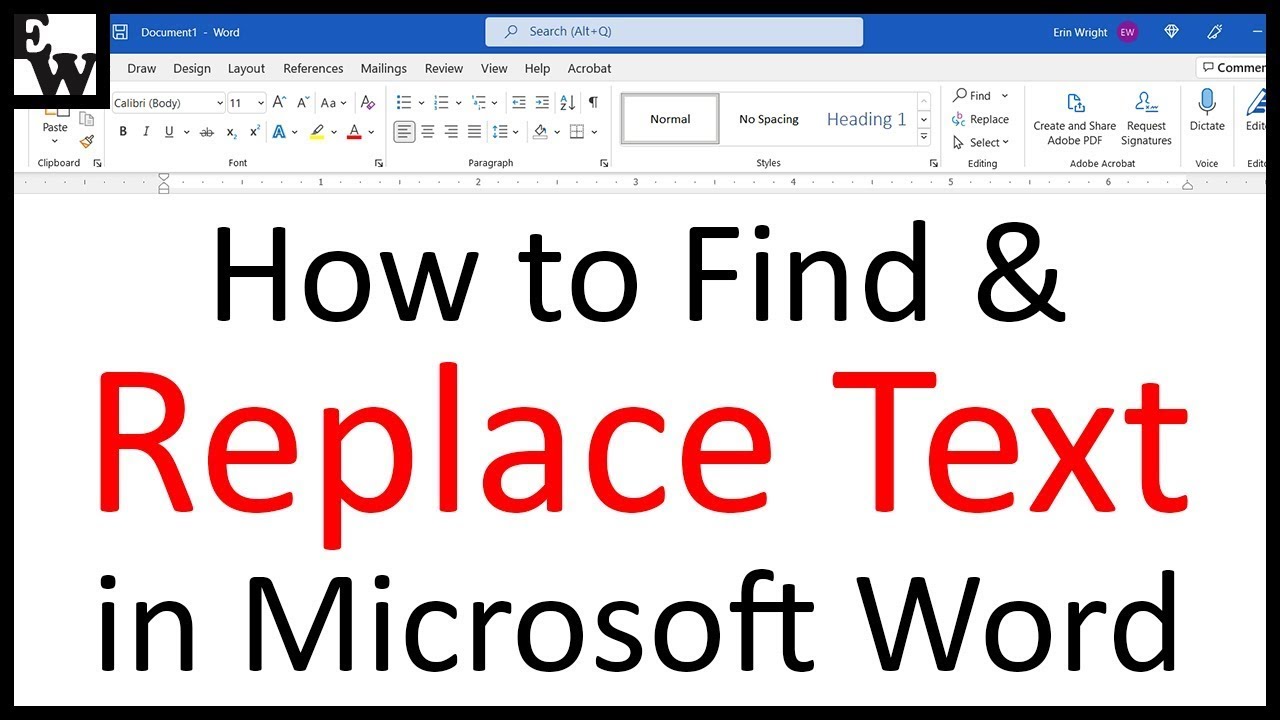
Task: Apply the No Spacing style
Action: (x=768, y=119)
